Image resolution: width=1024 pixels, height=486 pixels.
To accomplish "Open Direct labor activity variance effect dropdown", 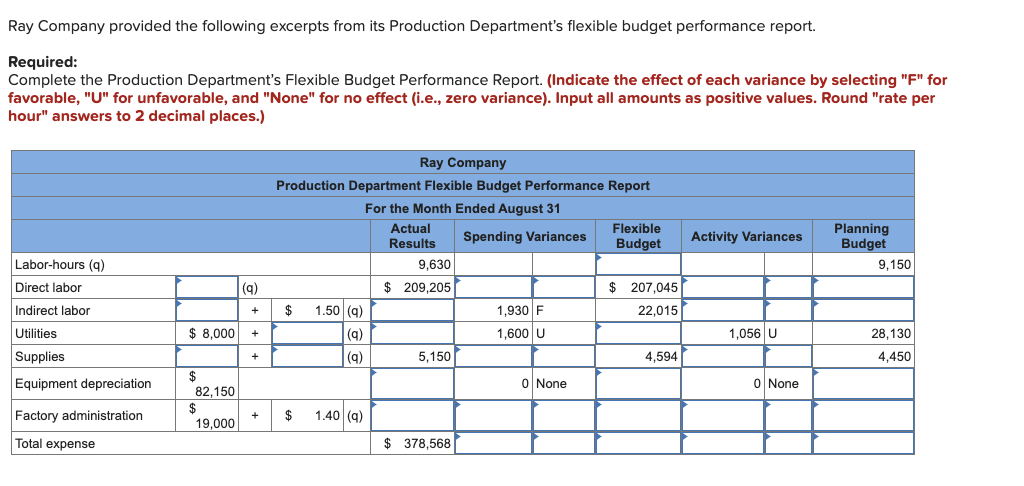I will pos(788,287).
